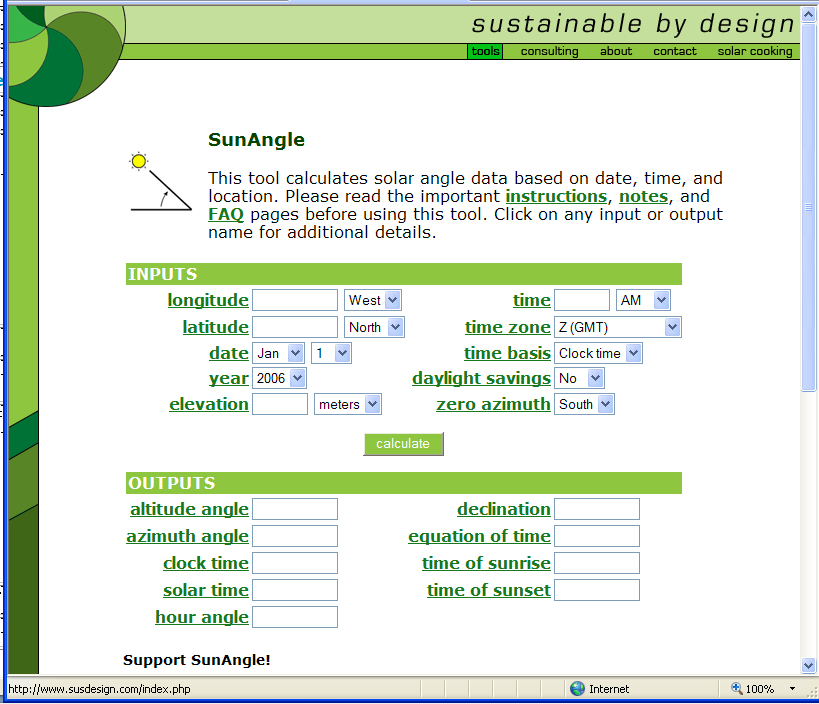Click the altitude angle link

click(x=189, y=509)
